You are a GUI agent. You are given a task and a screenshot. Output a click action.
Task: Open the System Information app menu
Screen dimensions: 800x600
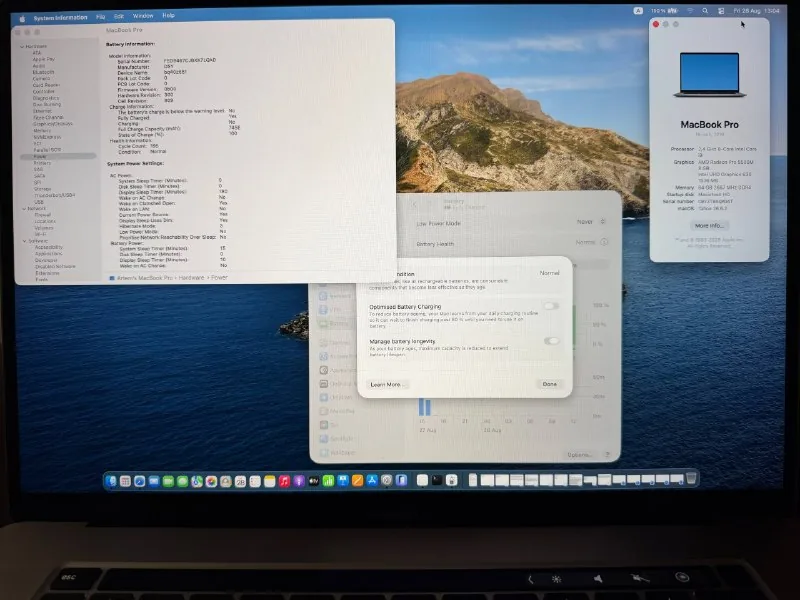60,18
